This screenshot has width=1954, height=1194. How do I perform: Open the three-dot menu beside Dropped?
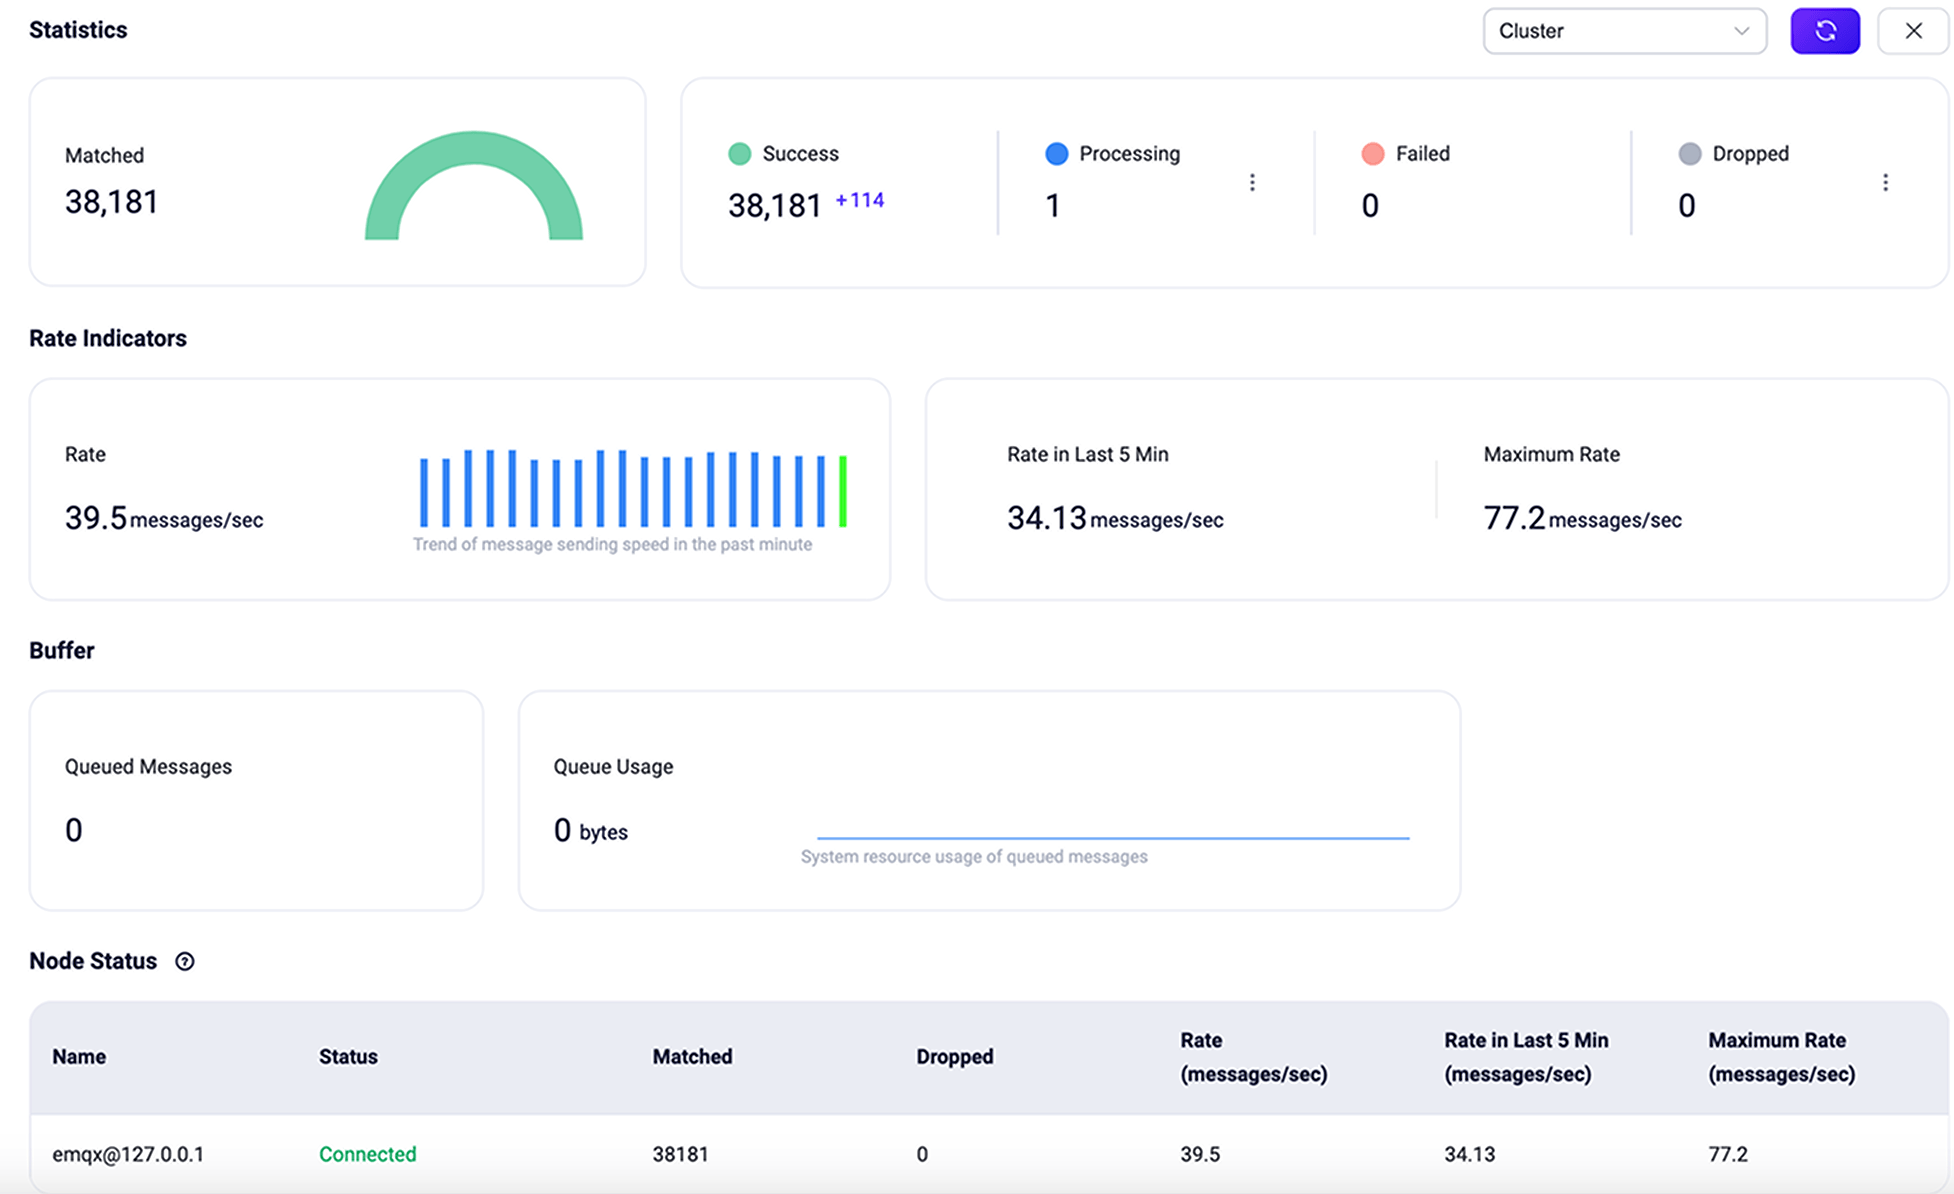click(1885, 182)
